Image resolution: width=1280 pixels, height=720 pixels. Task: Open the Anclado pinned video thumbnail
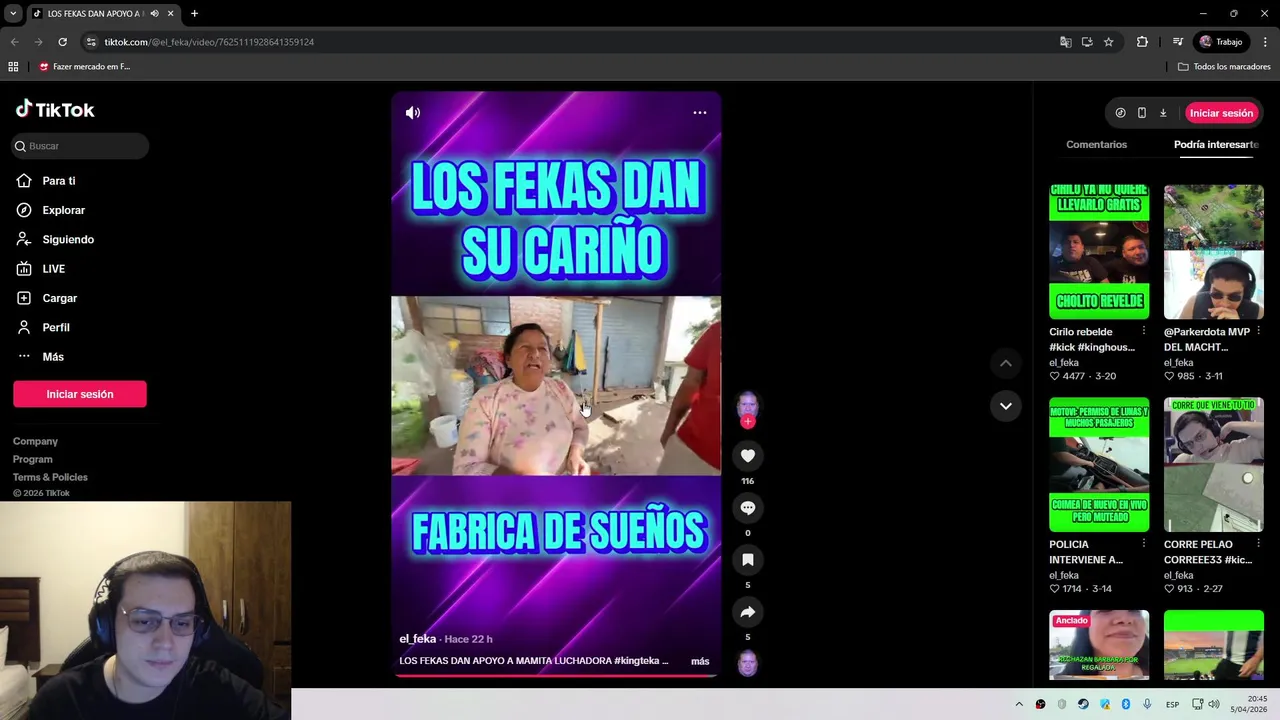[1099, 646]
